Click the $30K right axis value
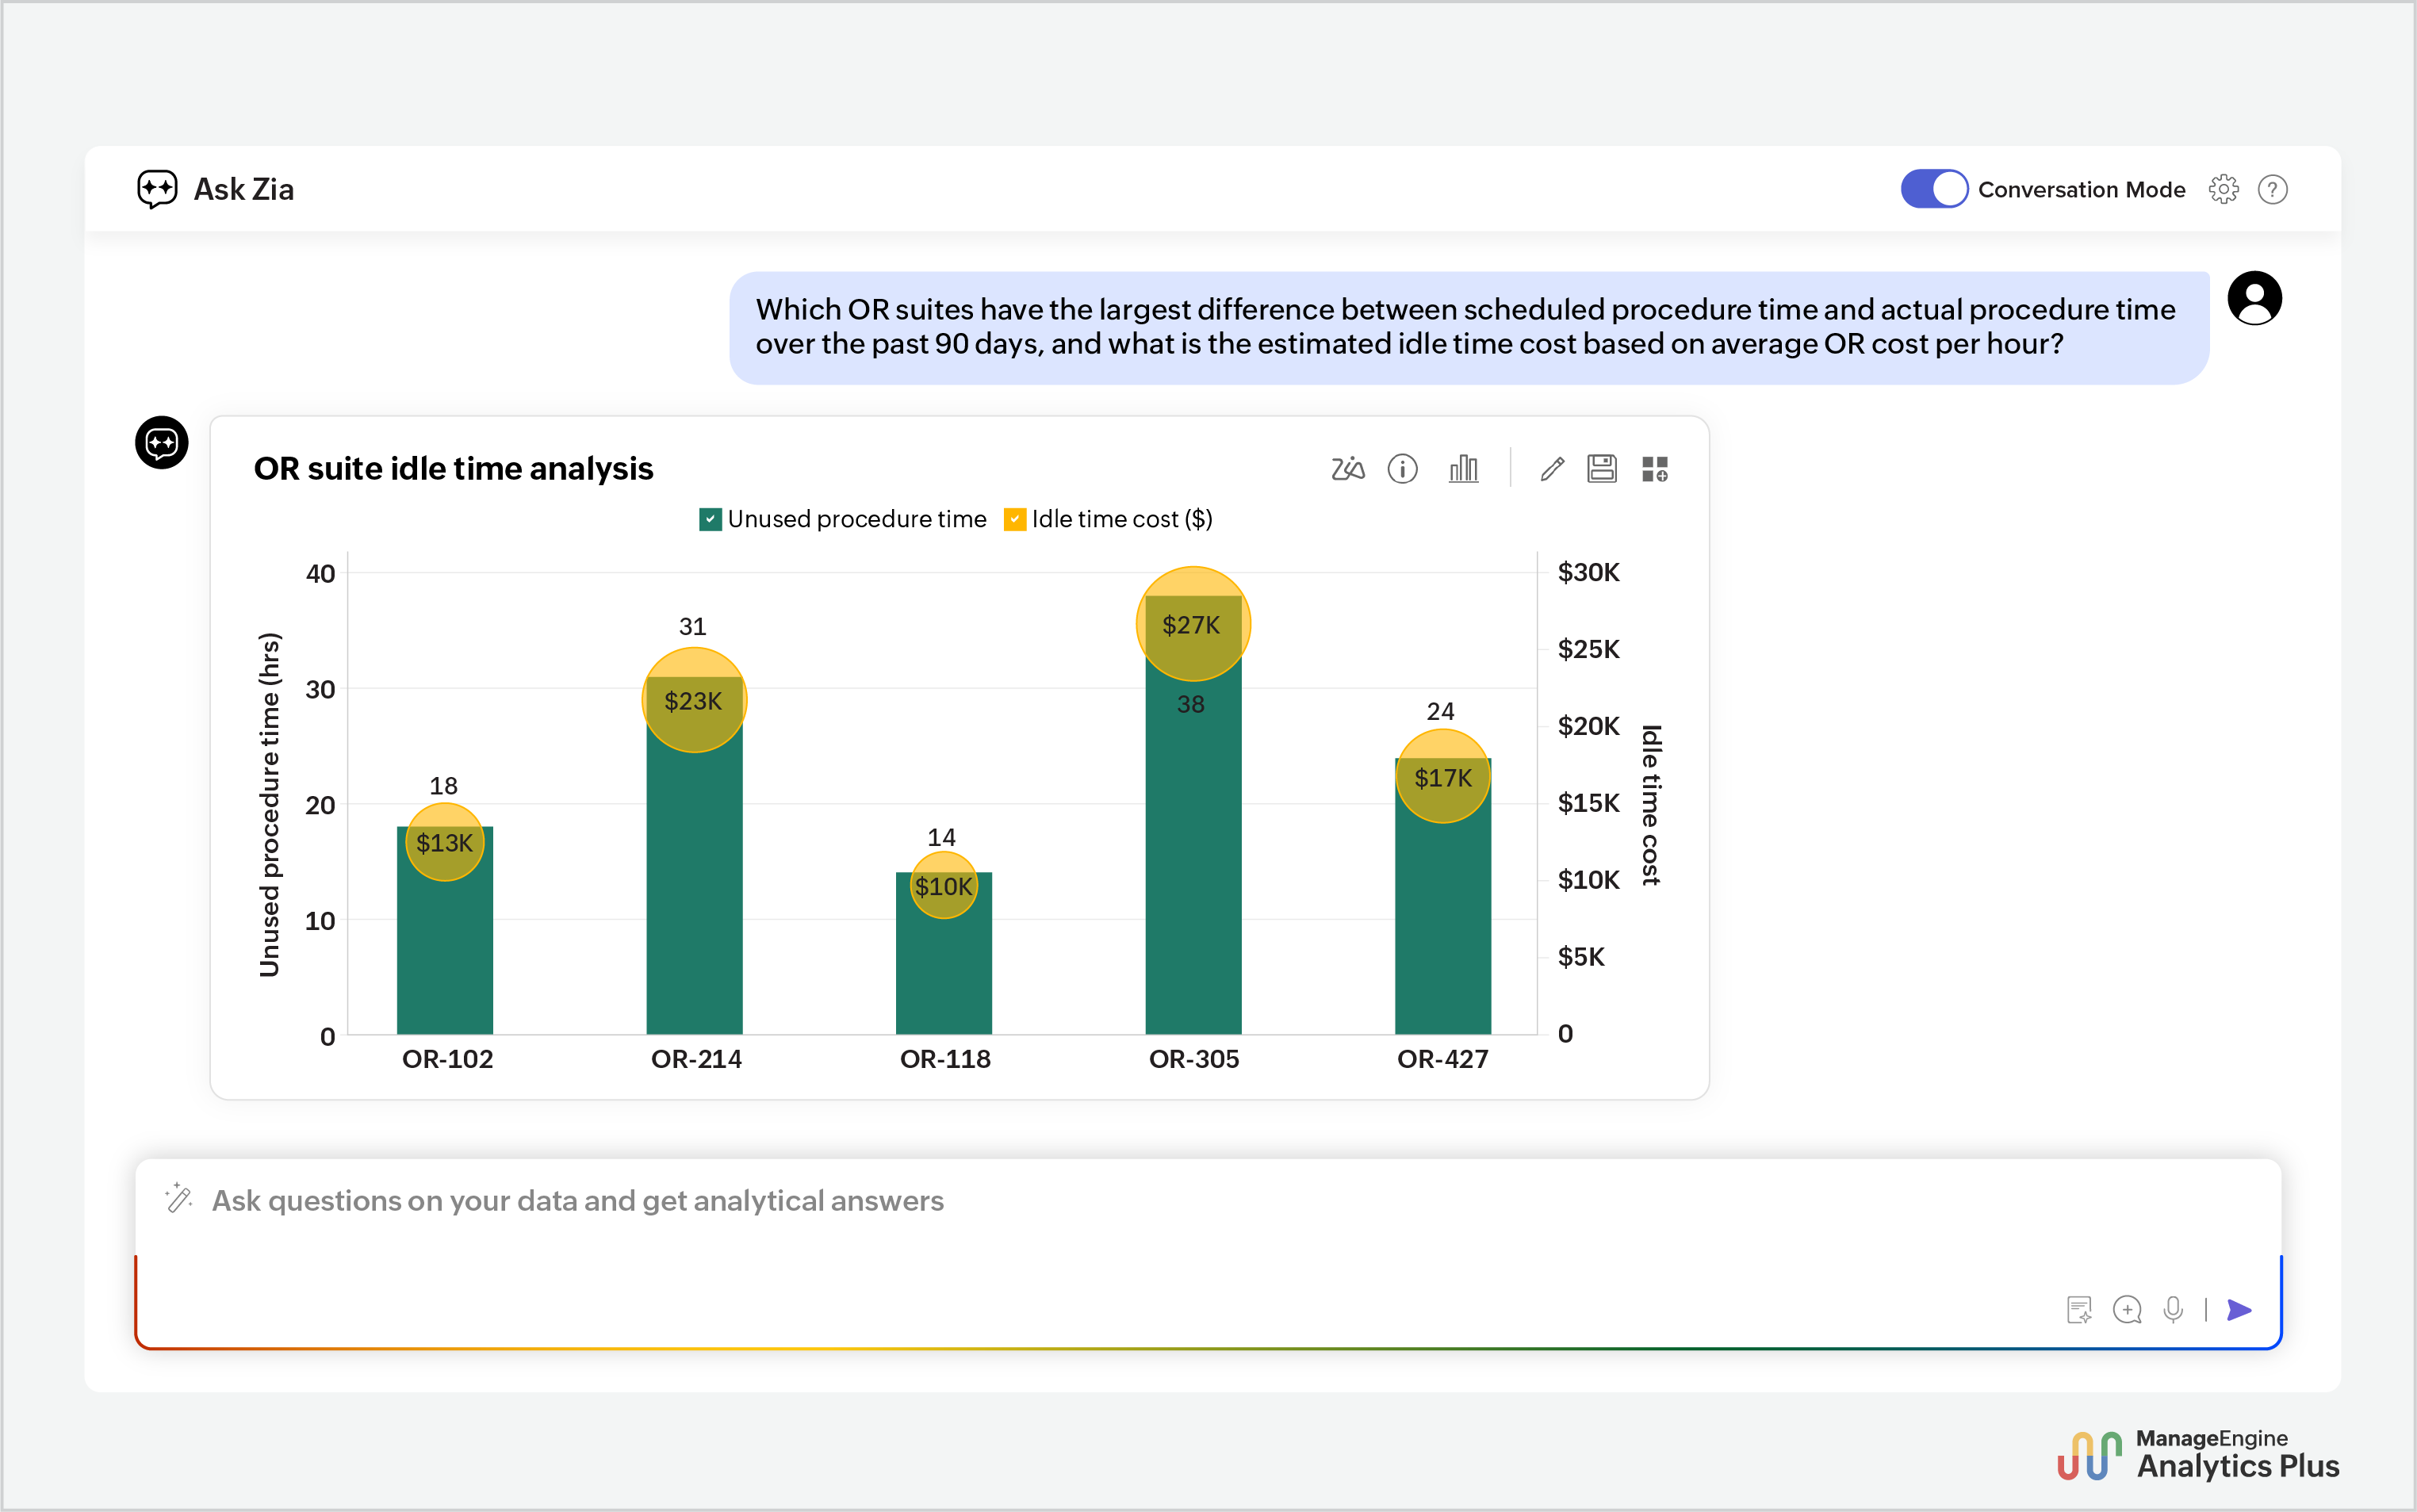 (1588, 572)
